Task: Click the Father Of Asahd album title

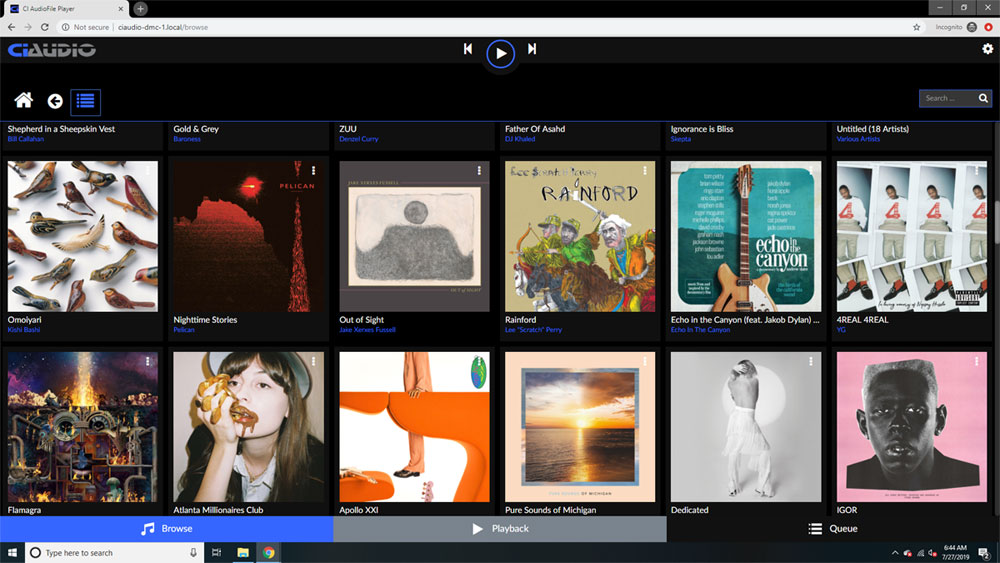Action: (x=534, y=129)
